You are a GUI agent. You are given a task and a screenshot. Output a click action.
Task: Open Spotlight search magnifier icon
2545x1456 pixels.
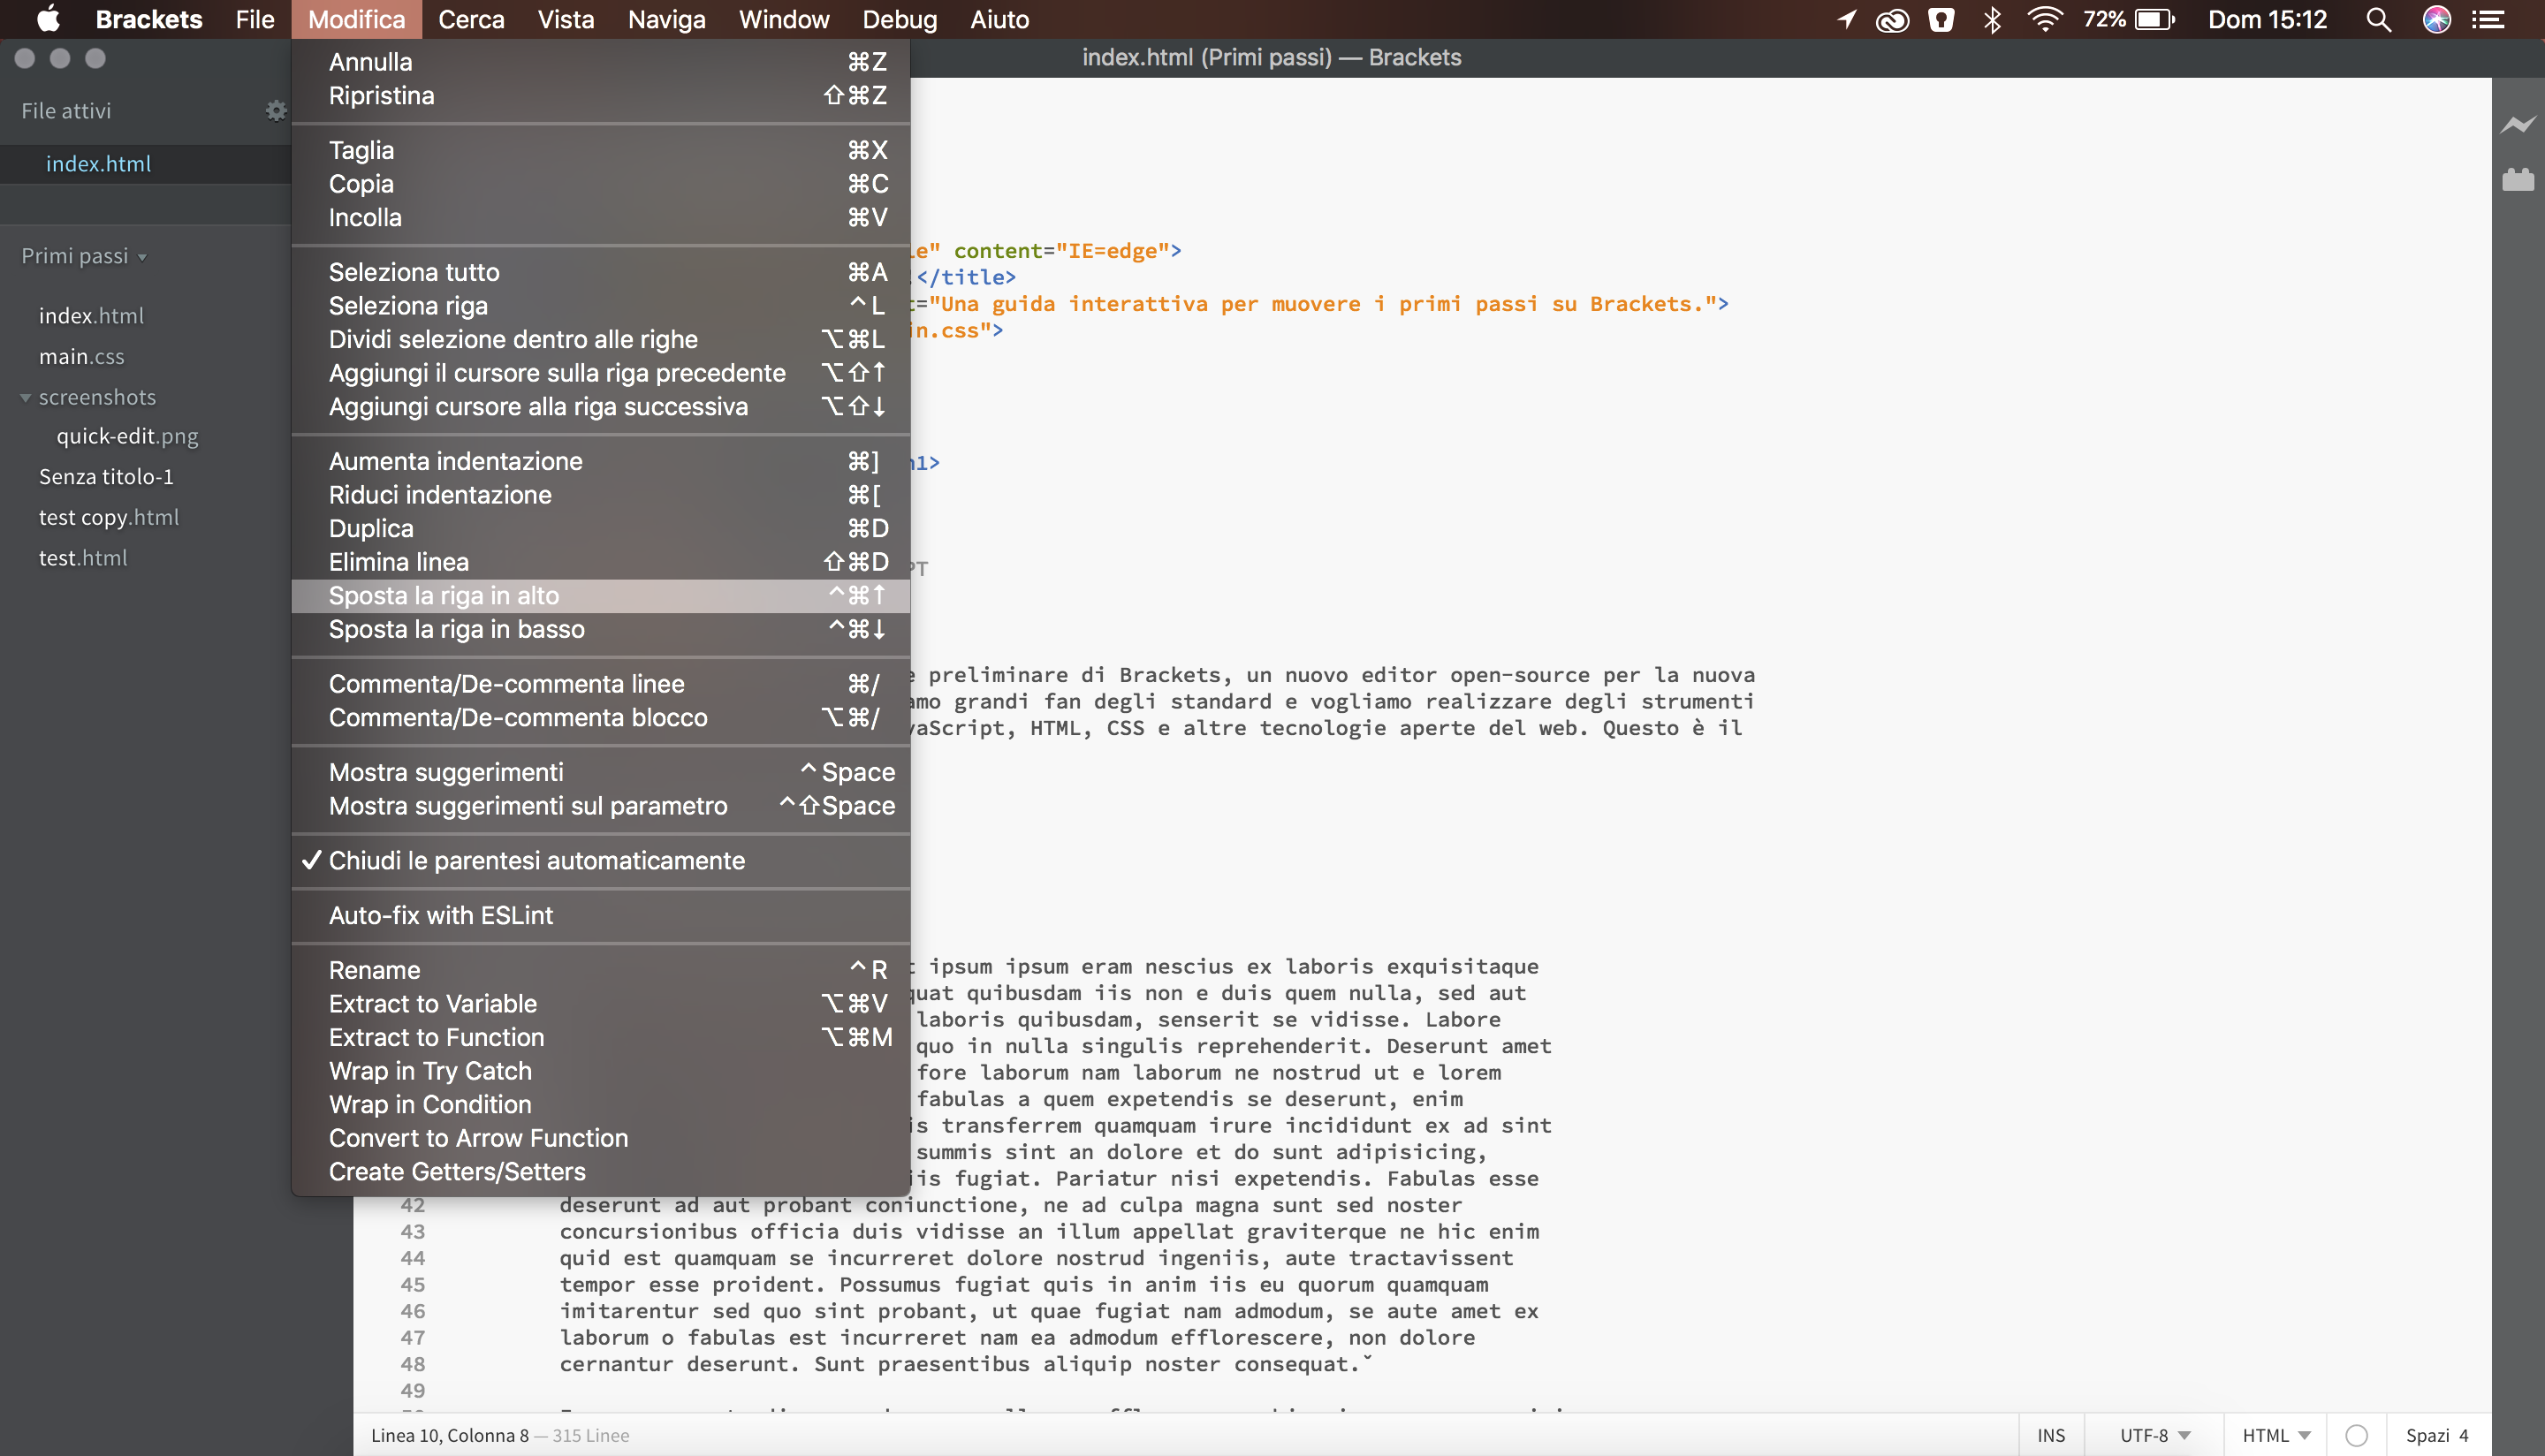pos(2378,20)
